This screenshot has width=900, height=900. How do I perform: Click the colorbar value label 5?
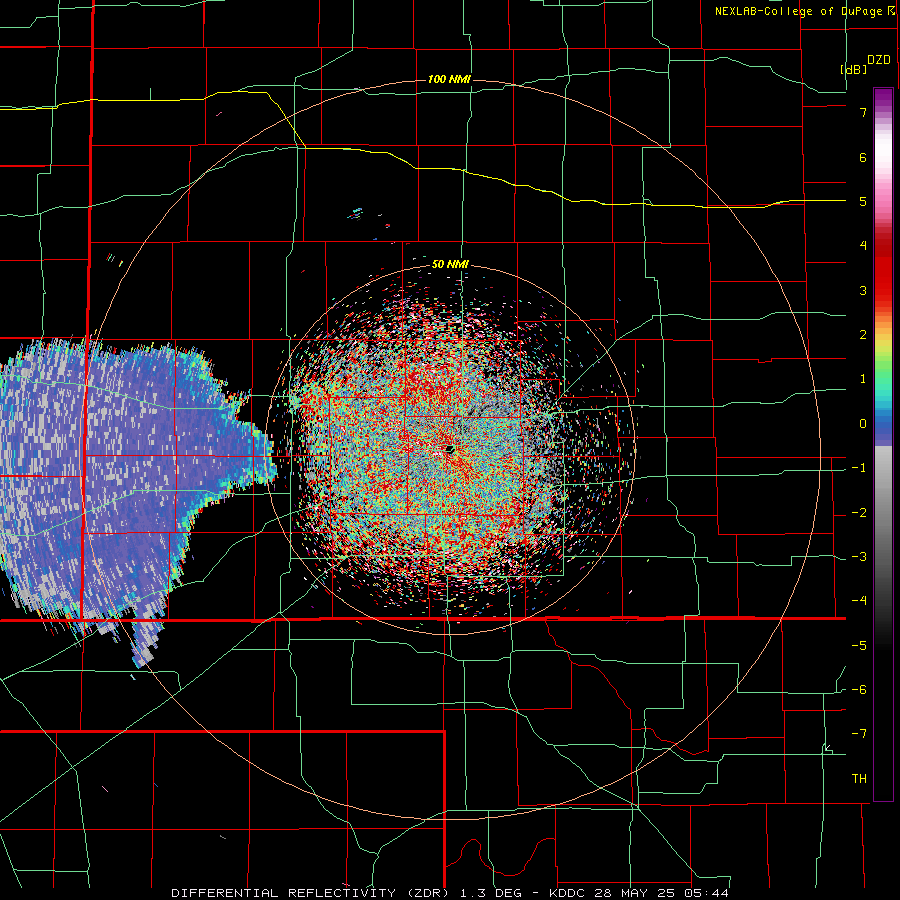coord(863,201)
